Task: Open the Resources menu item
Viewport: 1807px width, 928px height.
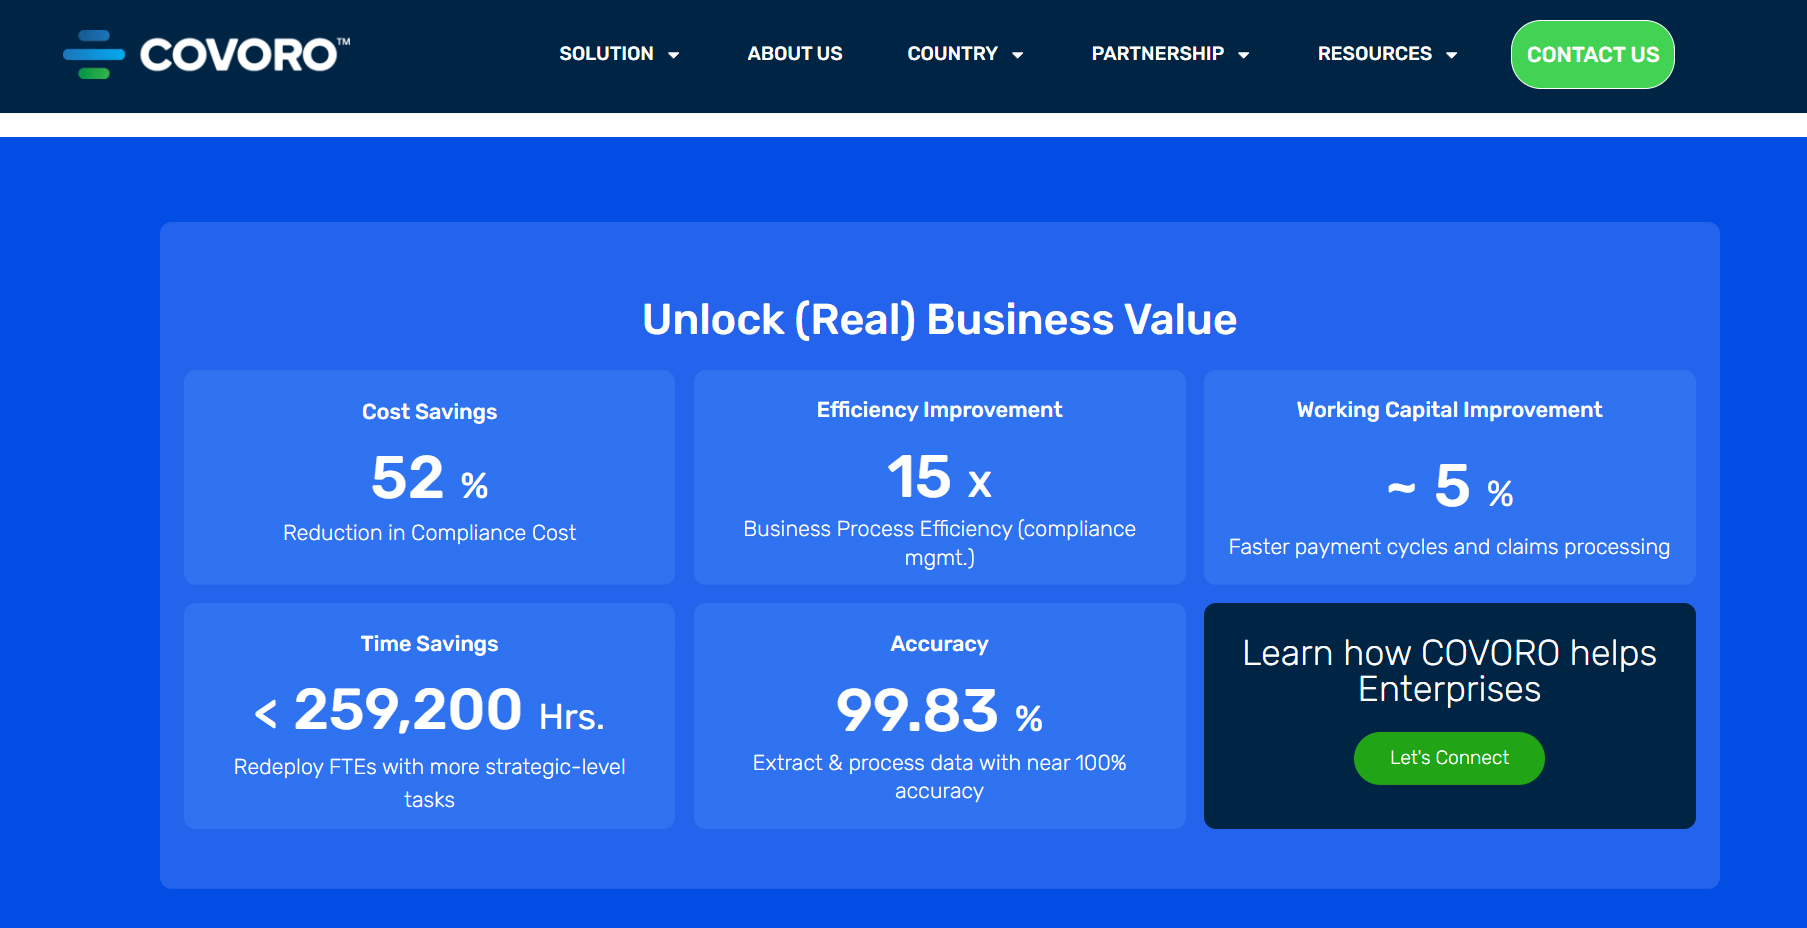Action: 1375,54
